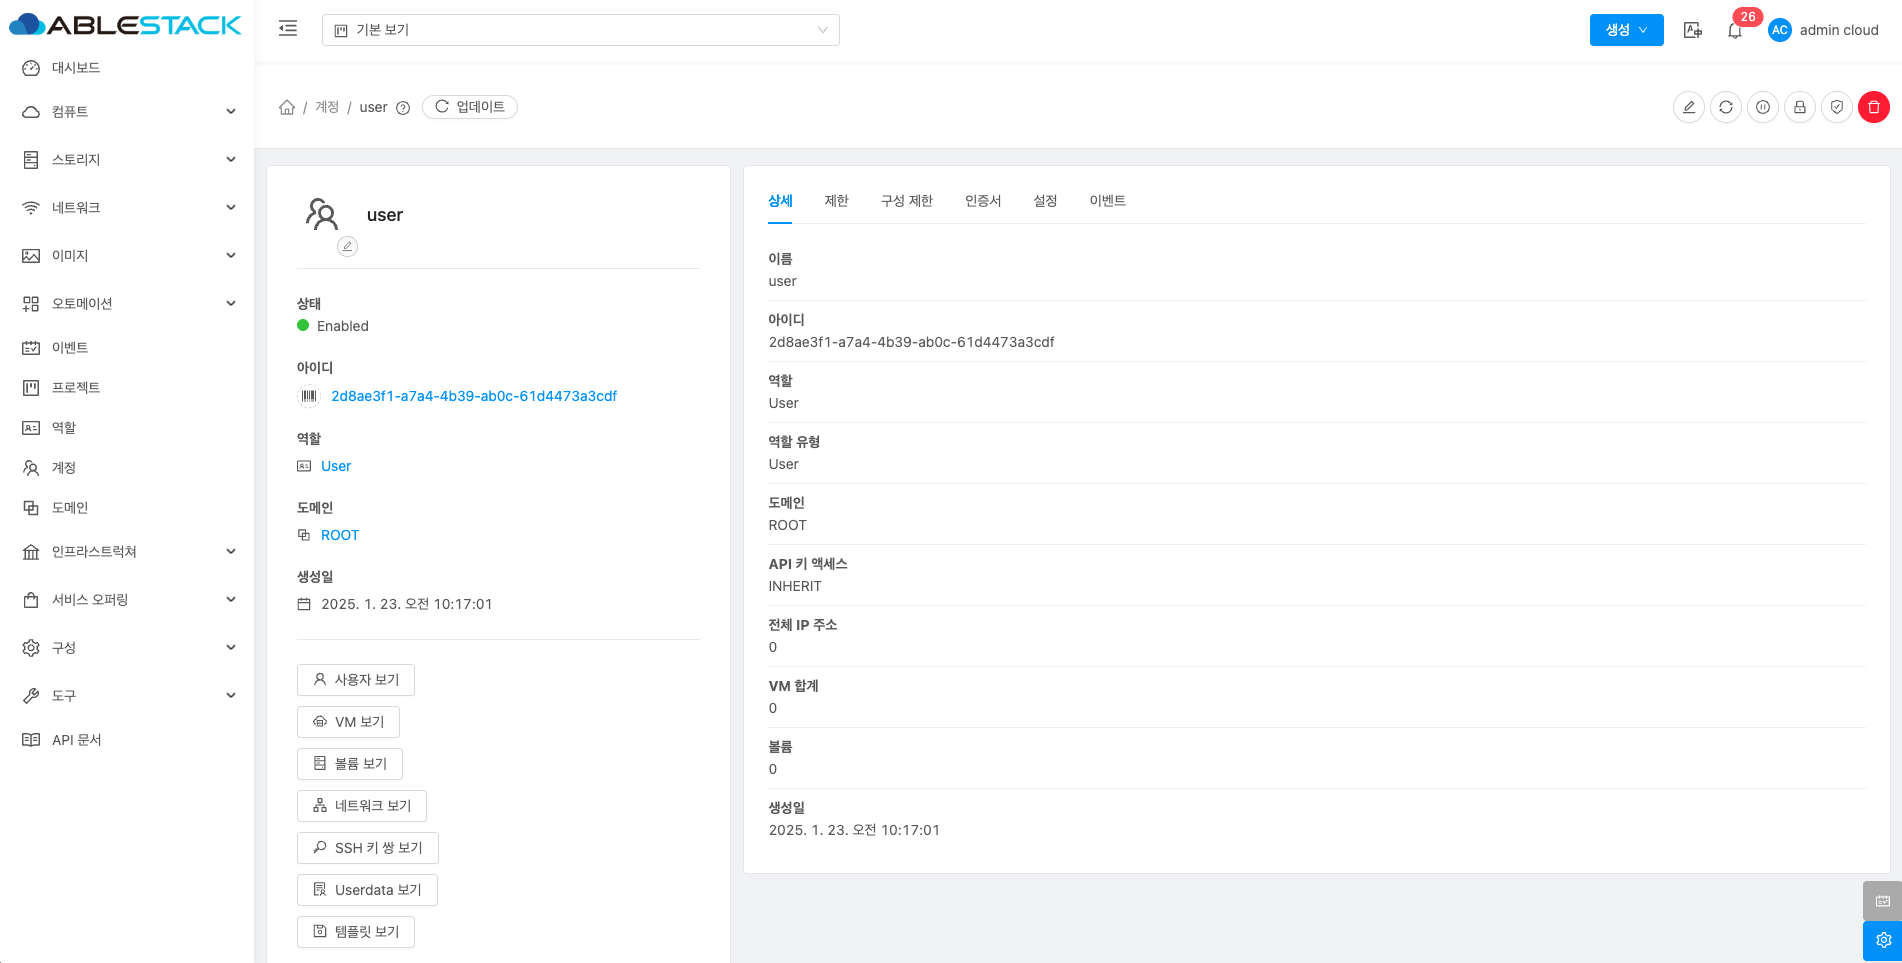Image resolution: width=1902 pixels, height=963 pixels.
Task: Click the shield checkmark icon in toolbar
Action: click(x=1836, y=107)
